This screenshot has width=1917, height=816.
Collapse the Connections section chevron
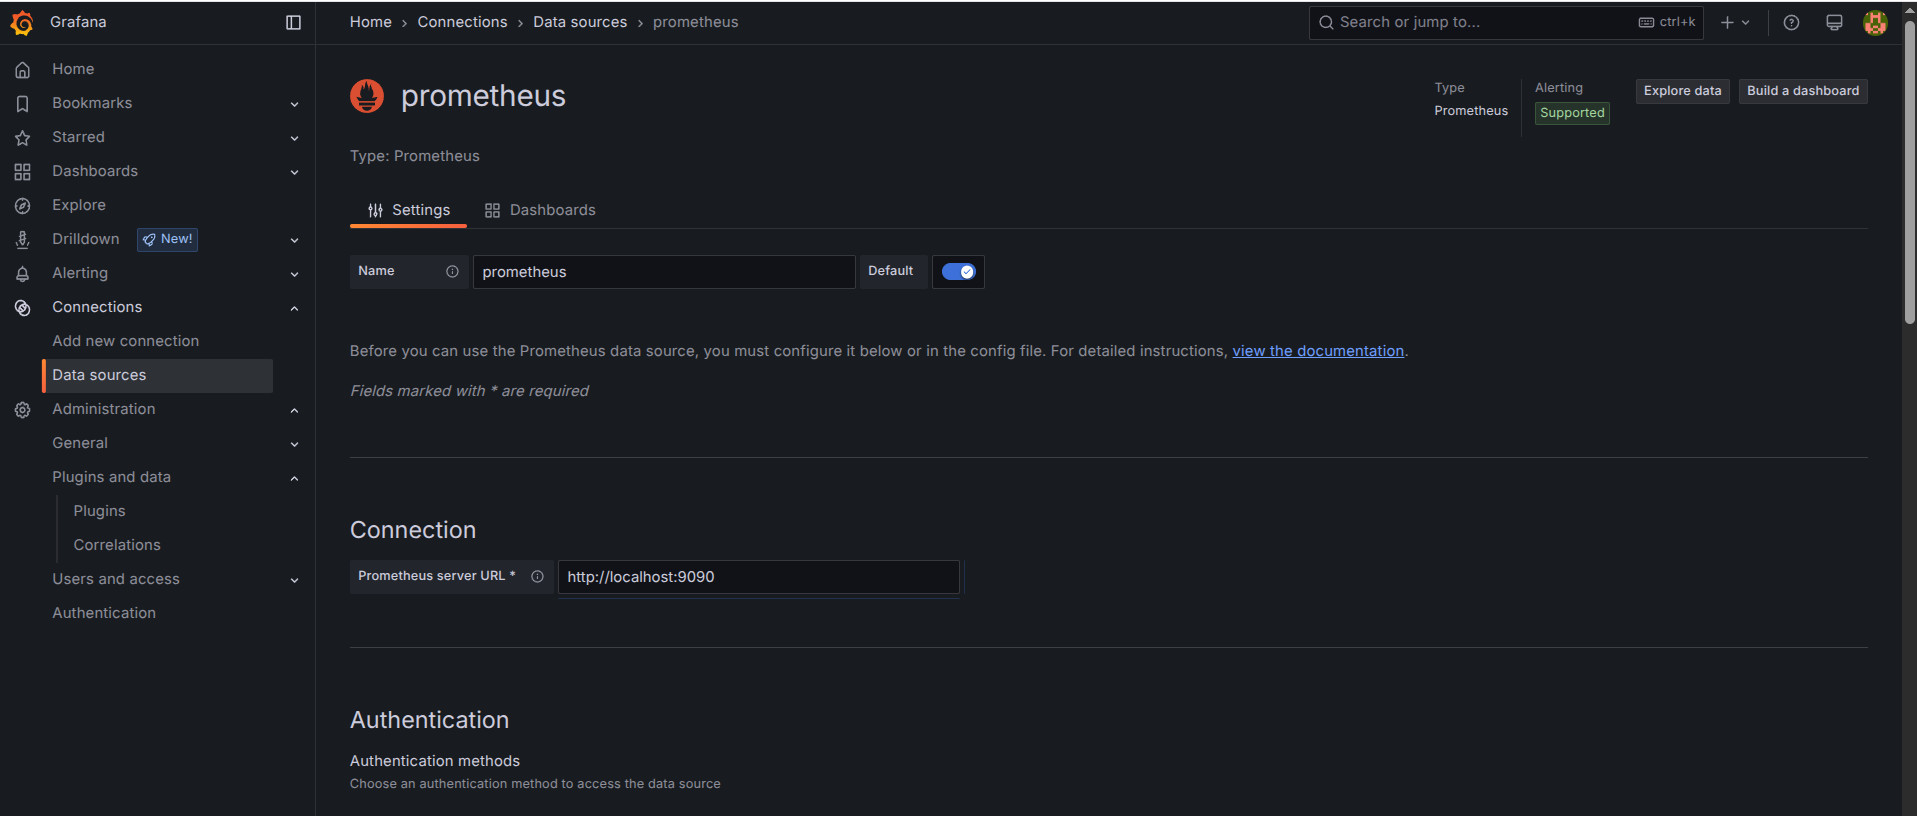pos(294,308)
